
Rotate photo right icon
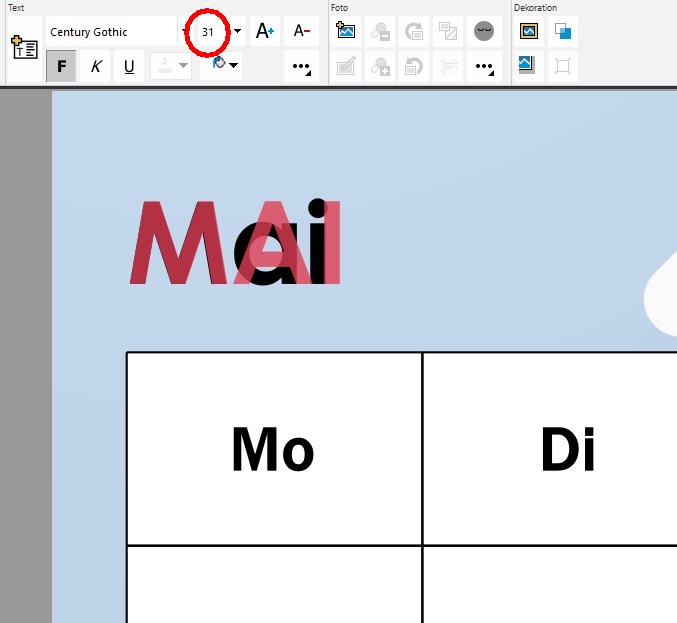[x=414, y=31]
